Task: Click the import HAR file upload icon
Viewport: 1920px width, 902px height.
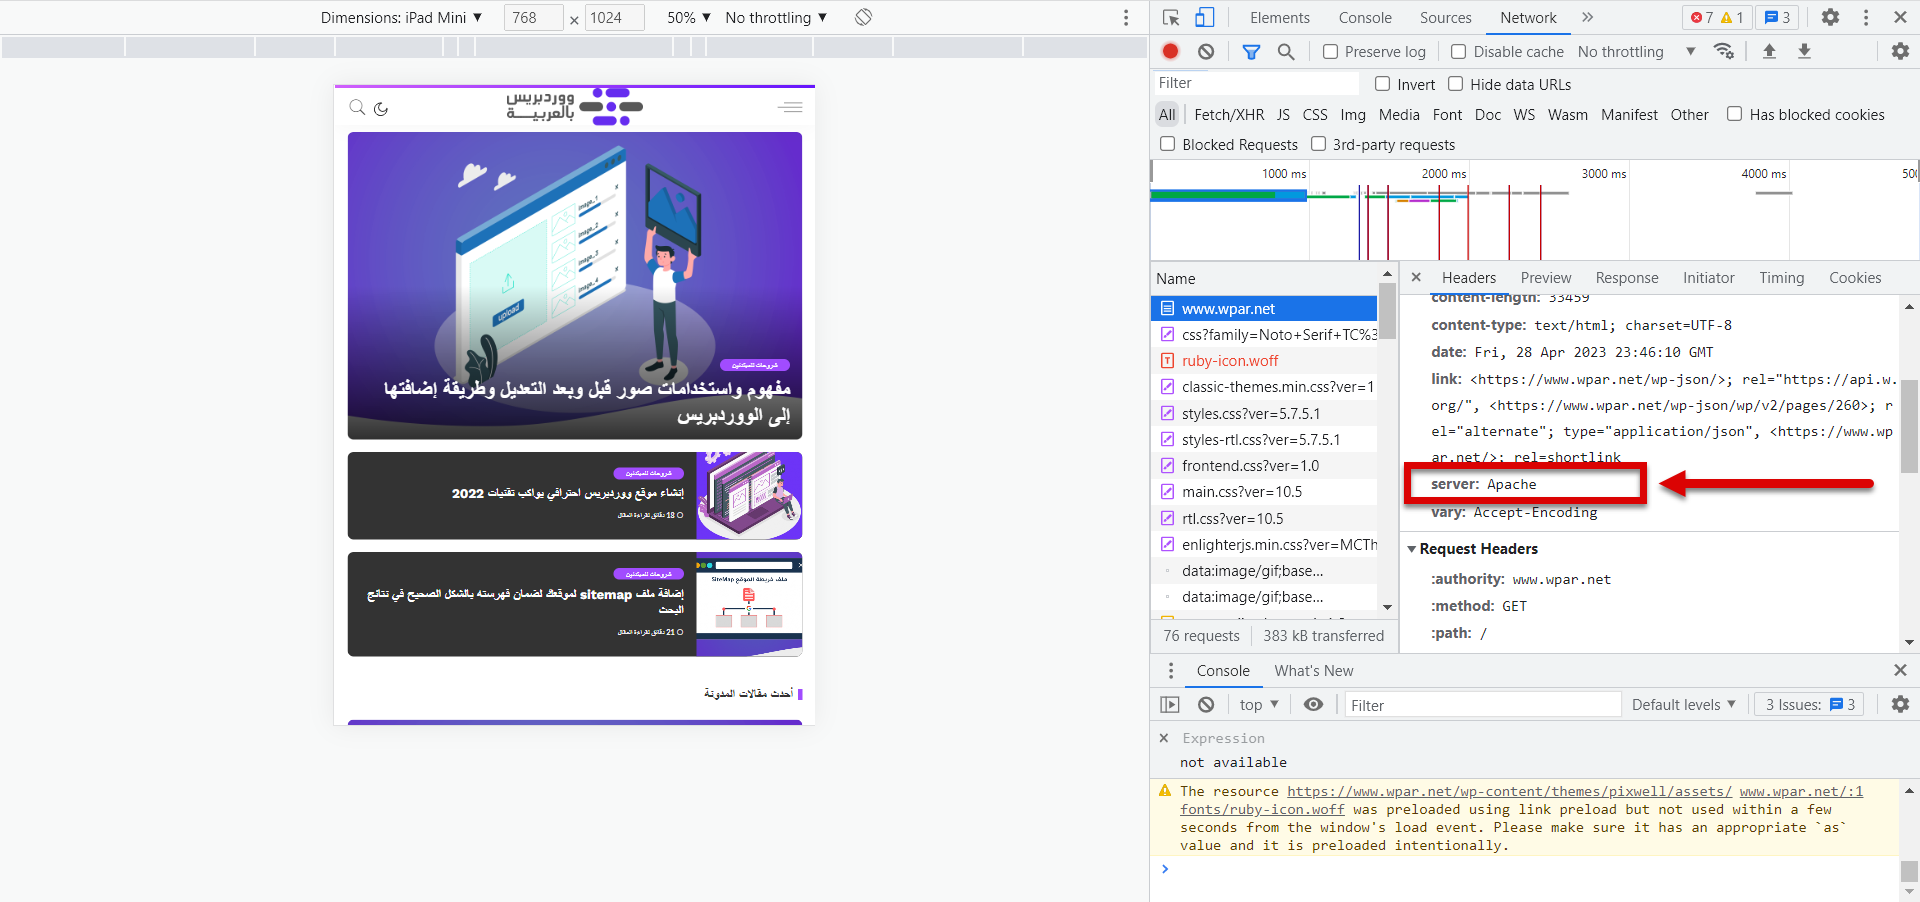Action: tap(1769, 51)
